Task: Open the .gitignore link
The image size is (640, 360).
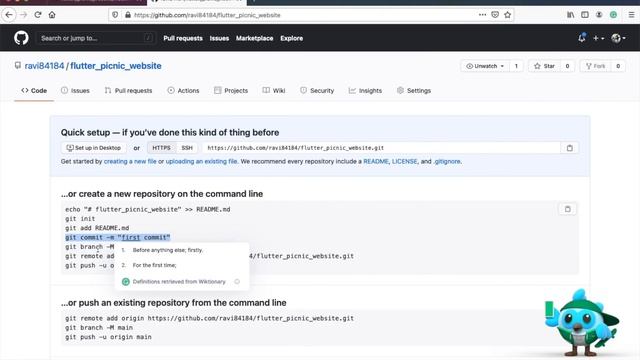Action: coord(447,161)
